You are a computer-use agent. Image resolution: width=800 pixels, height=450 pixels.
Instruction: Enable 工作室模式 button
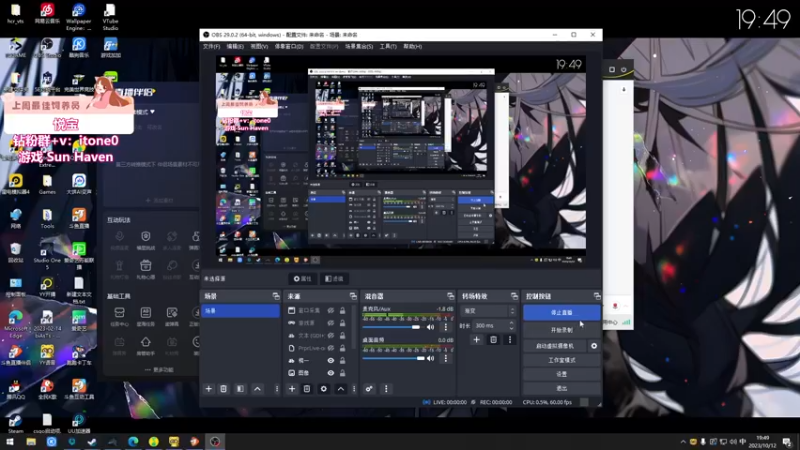561,360
